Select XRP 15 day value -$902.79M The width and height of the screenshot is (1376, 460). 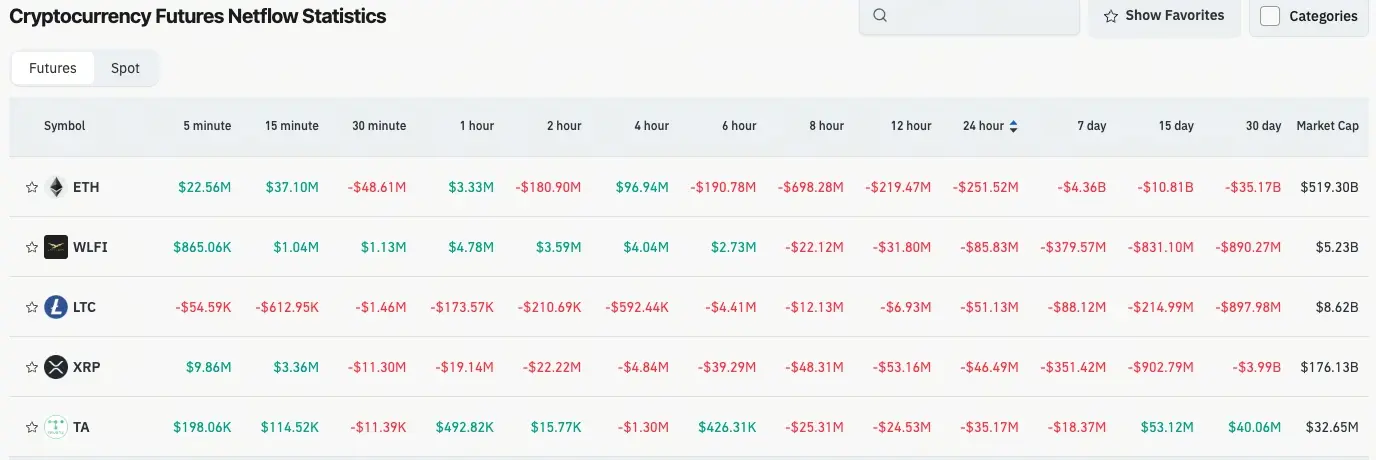point(1161,367)
